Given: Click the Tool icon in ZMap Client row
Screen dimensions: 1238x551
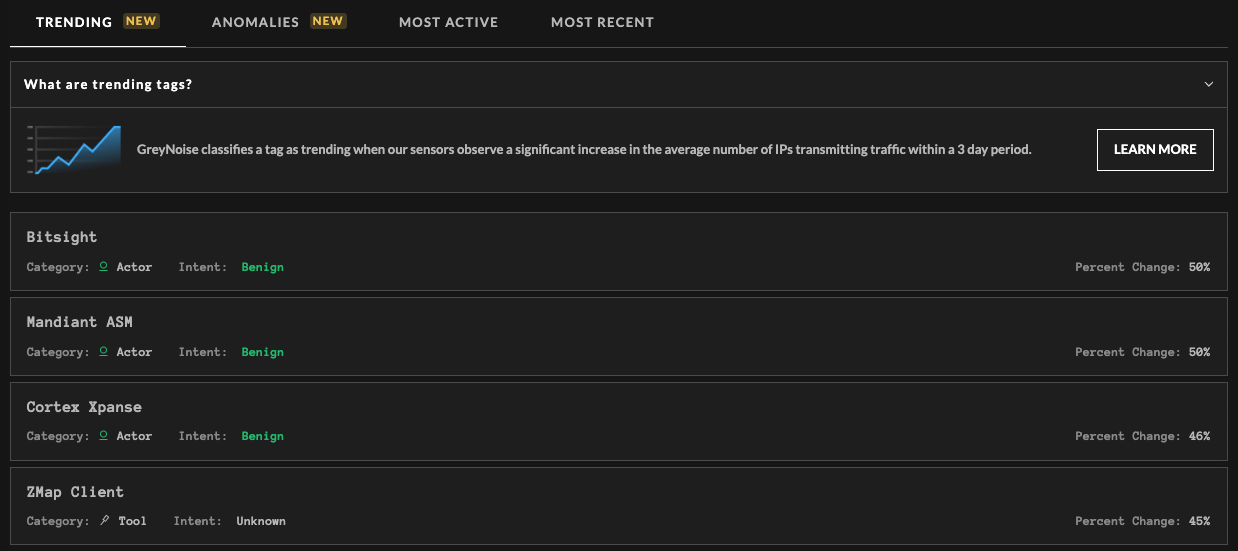Looking at the screenshot, I should 105,521.
